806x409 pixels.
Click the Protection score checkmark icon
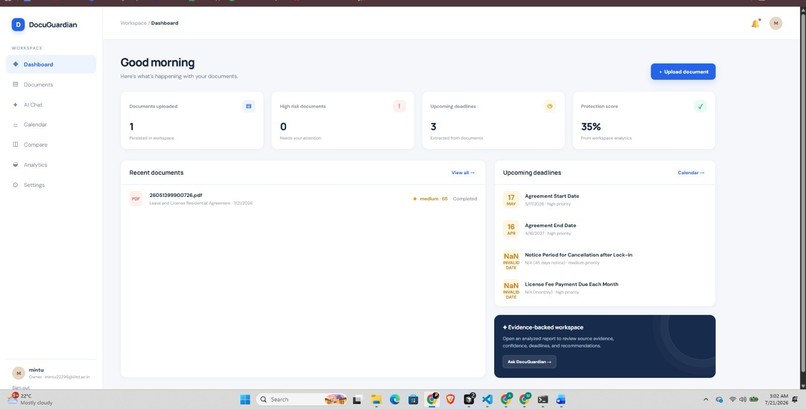click(700, 106)
